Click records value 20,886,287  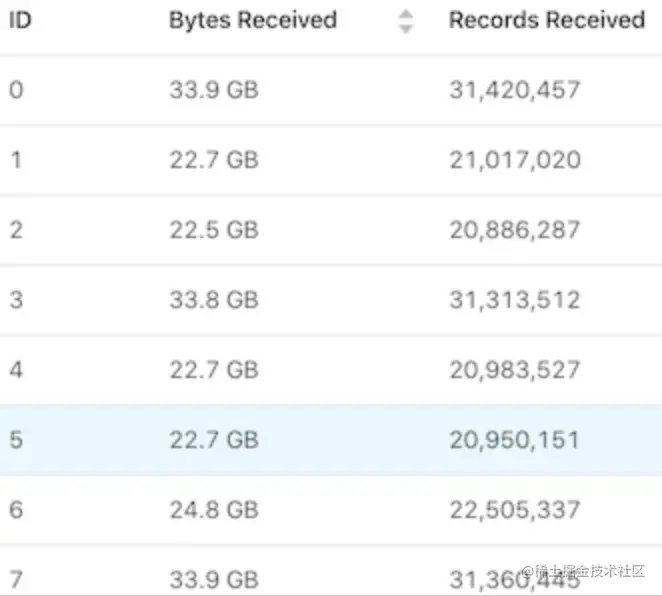click(515, 230)
